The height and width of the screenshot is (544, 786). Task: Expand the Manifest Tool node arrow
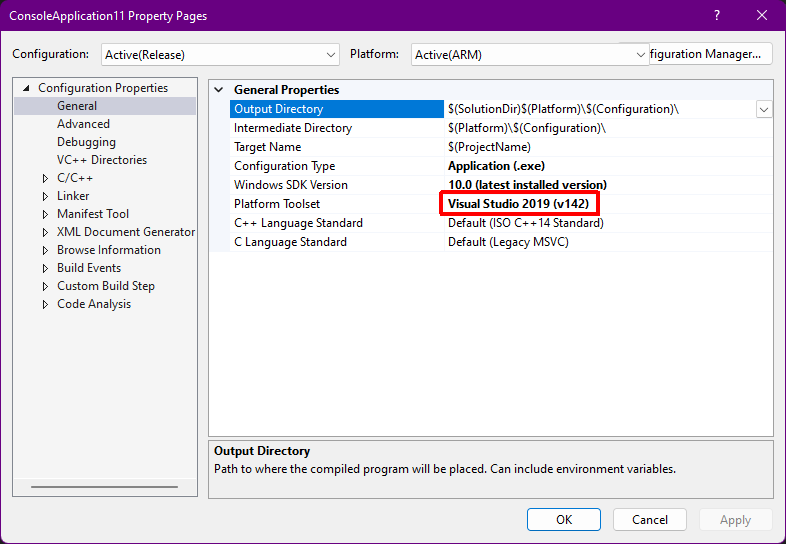coord(46,215)
